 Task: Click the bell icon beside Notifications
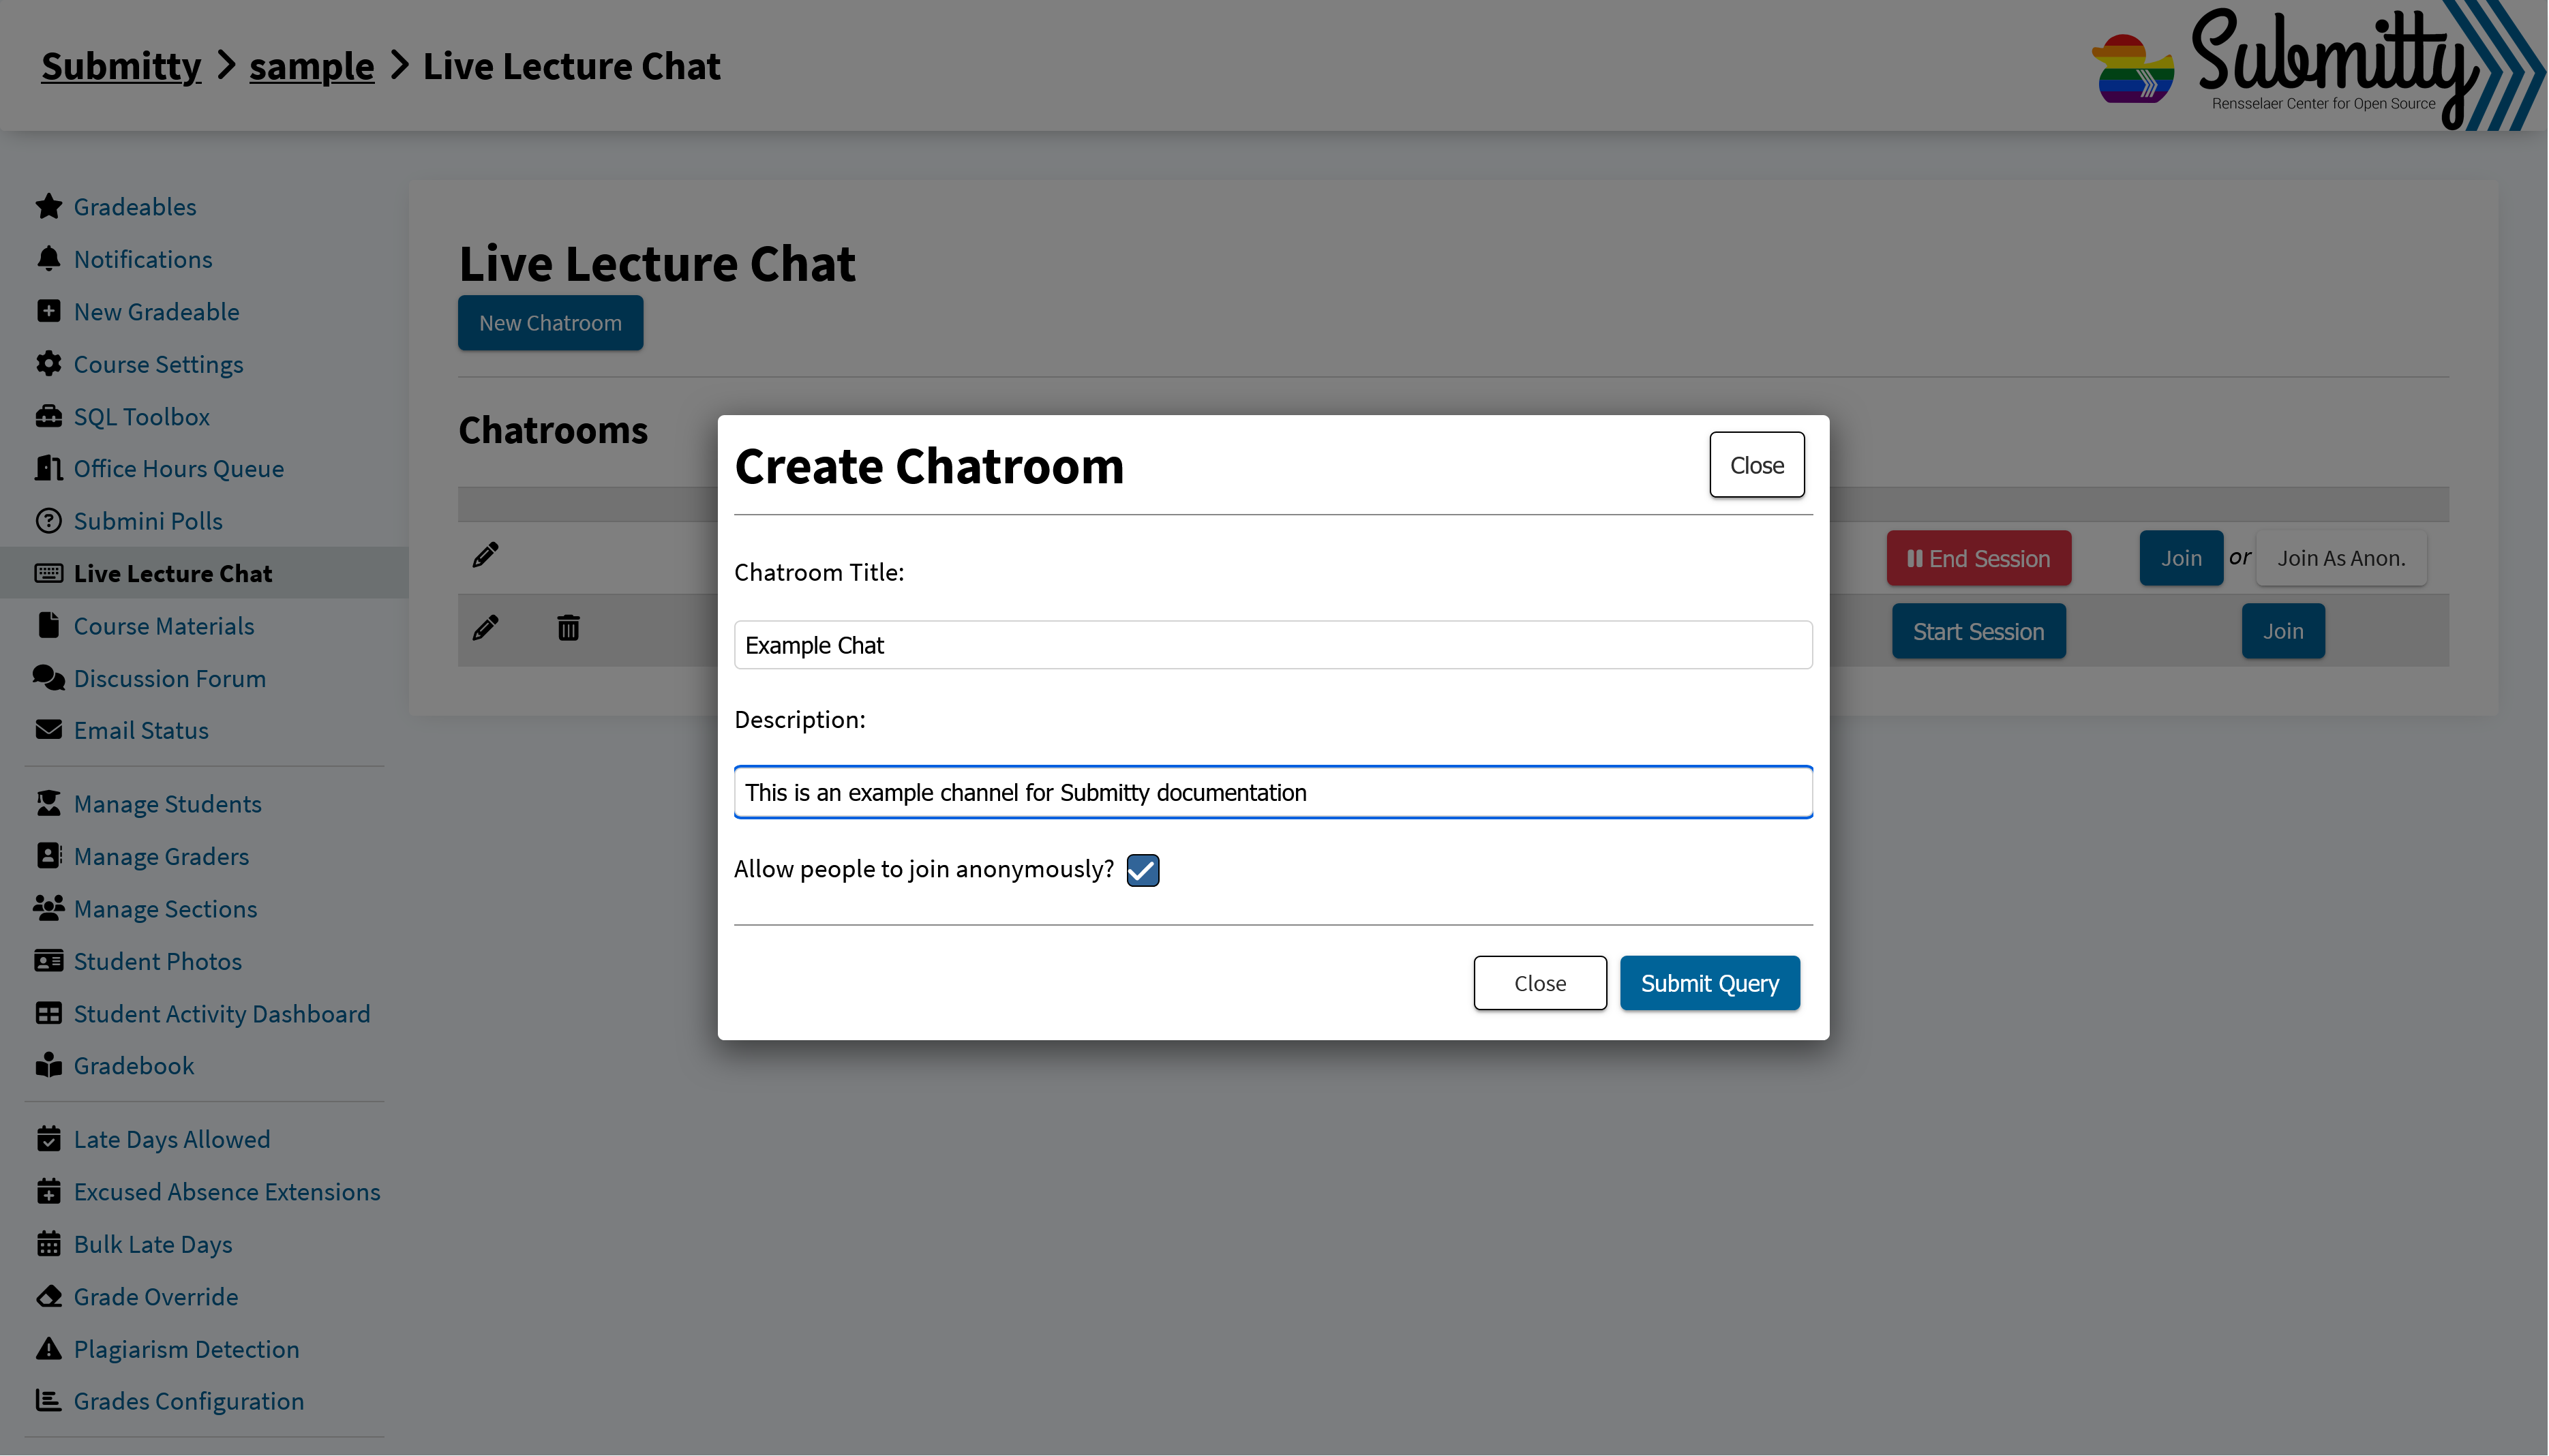(48, 258)
